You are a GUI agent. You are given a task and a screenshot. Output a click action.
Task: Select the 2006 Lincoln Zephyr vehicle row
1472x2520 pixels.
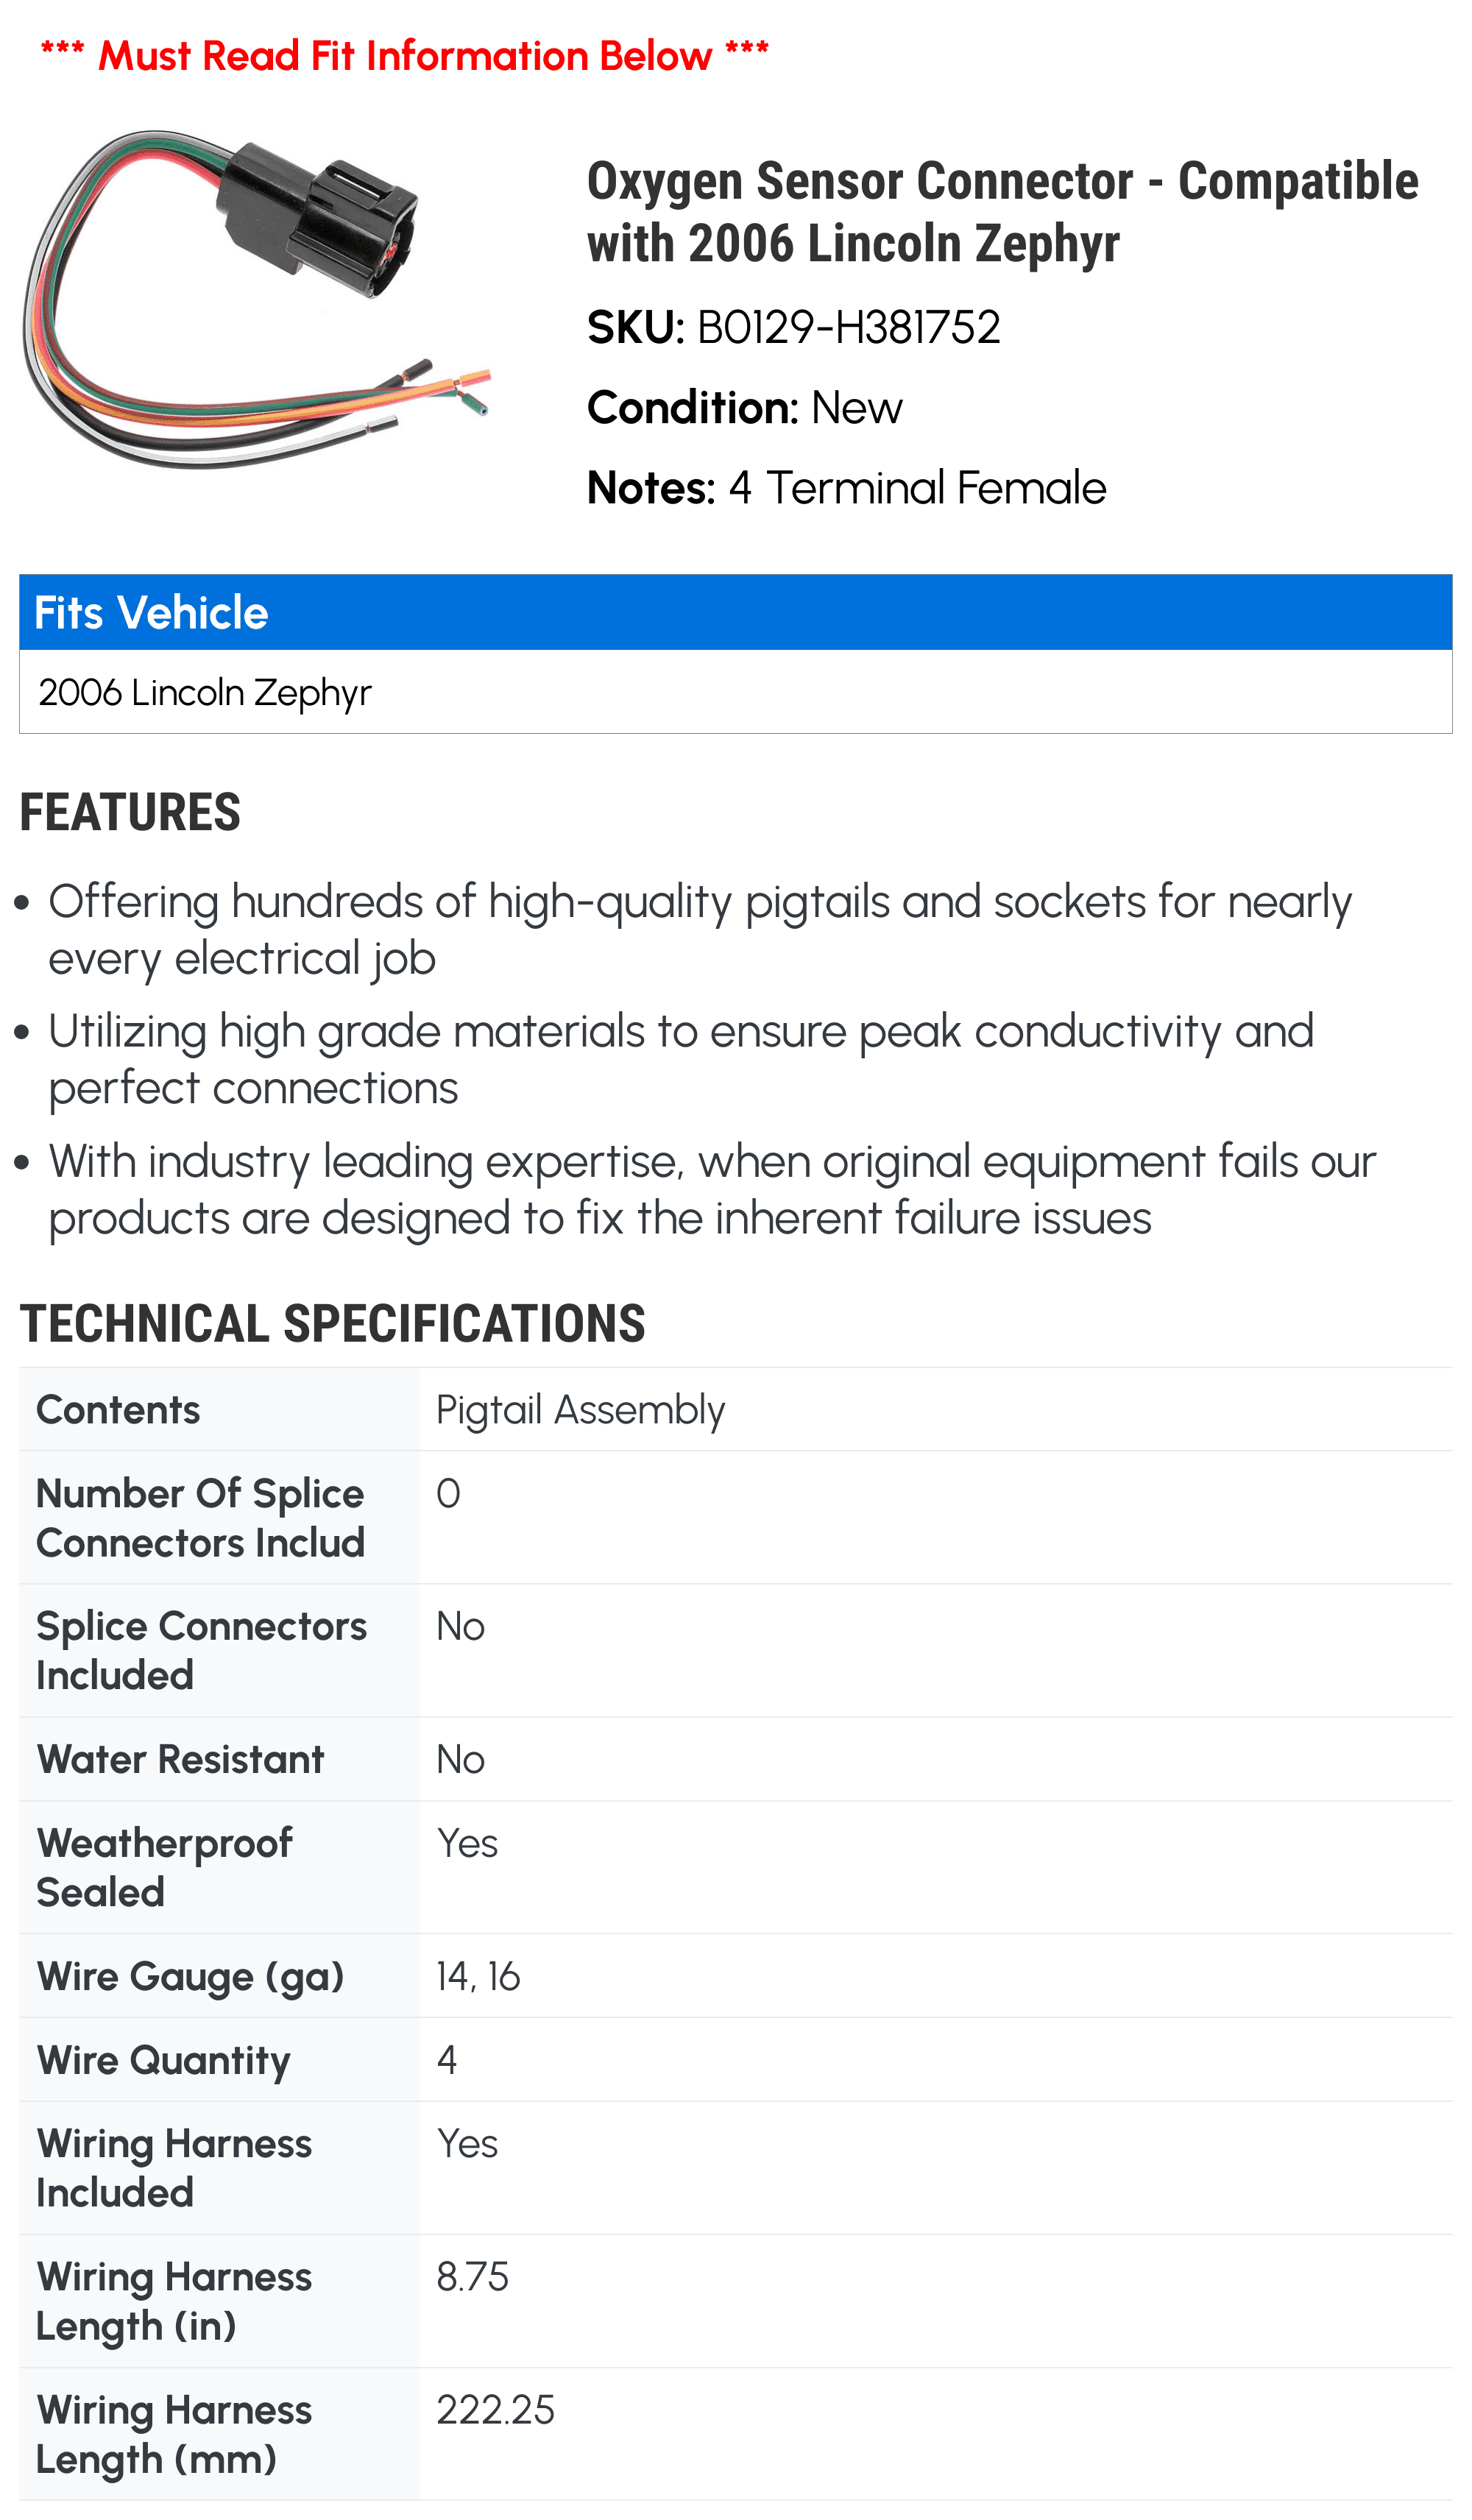coord(735,692)
